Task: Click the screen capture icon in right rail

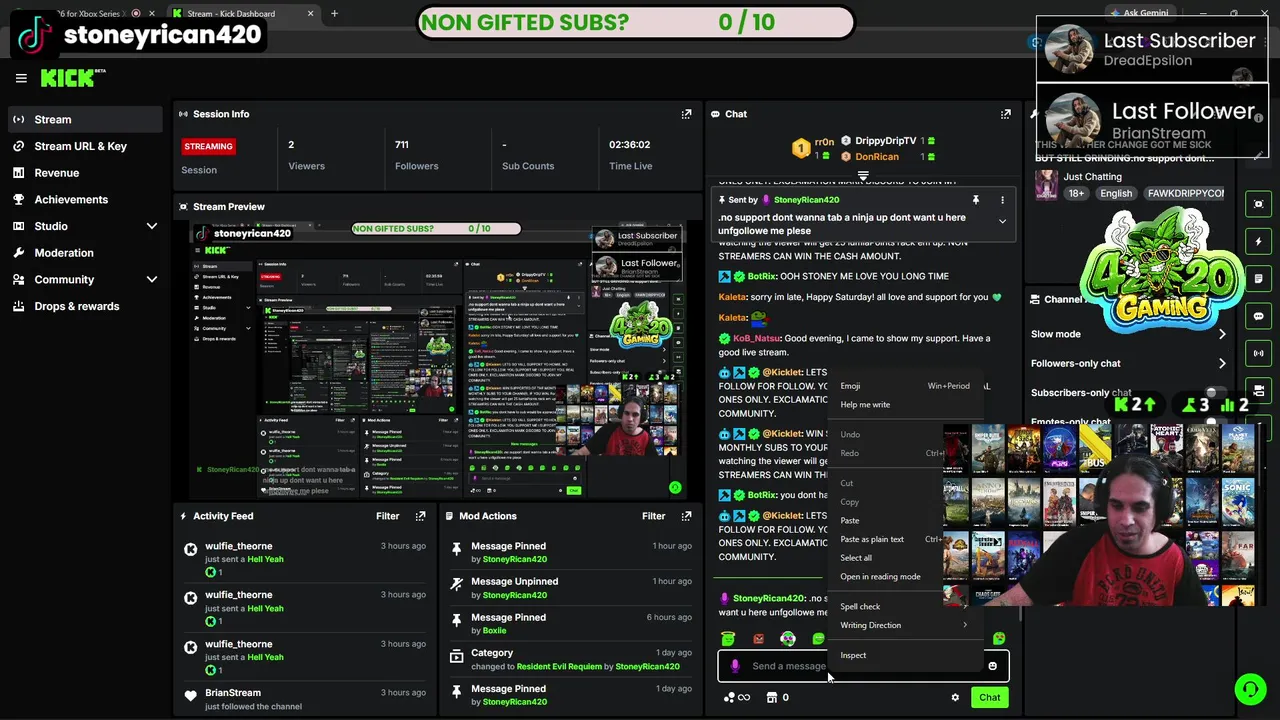Action: tap(1259, 204)
